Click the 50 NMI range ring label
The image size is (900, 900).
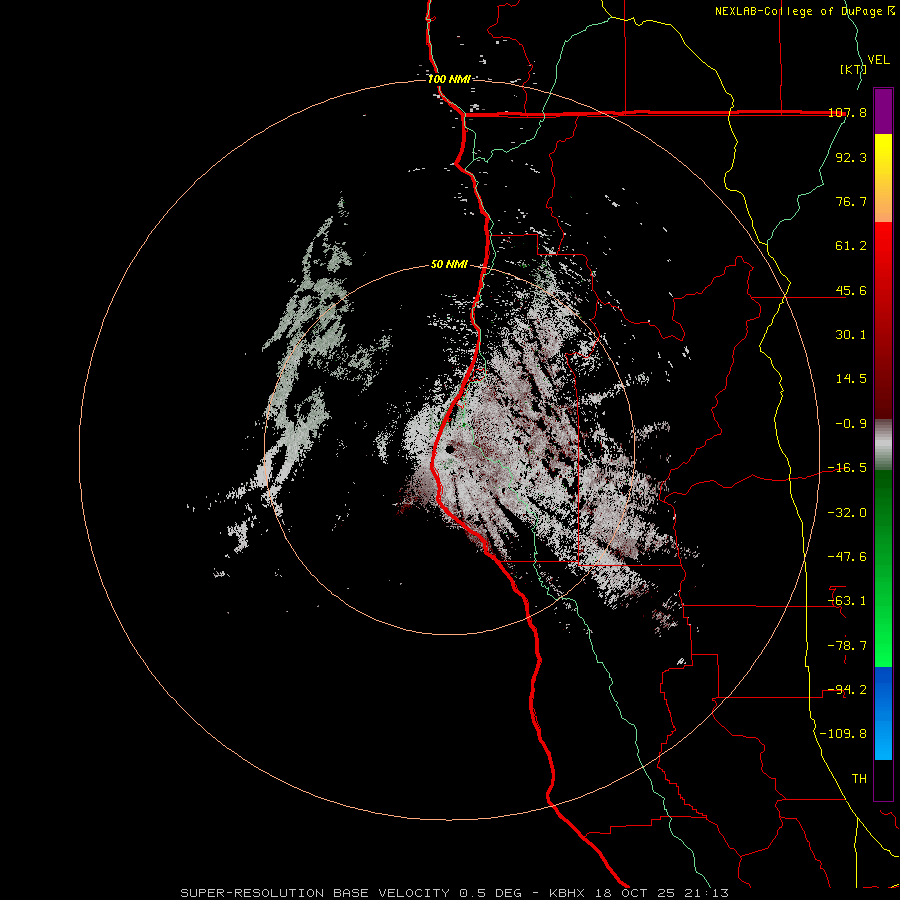pos(449,265)
